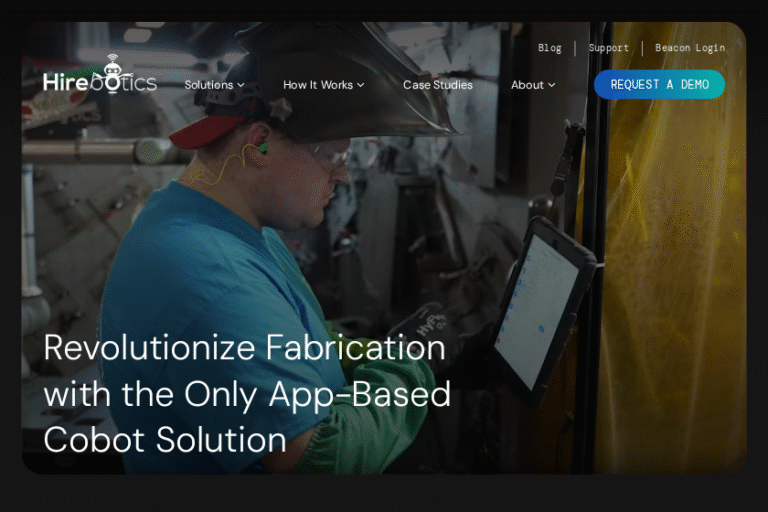
Task: Open the About nav menu
Action: coord(527,85)
